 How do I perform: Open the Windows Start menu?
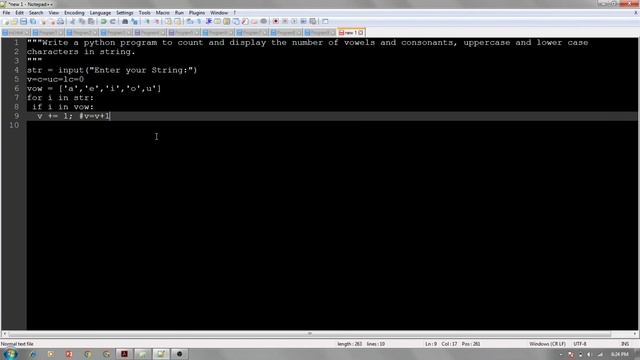[10, 354]
